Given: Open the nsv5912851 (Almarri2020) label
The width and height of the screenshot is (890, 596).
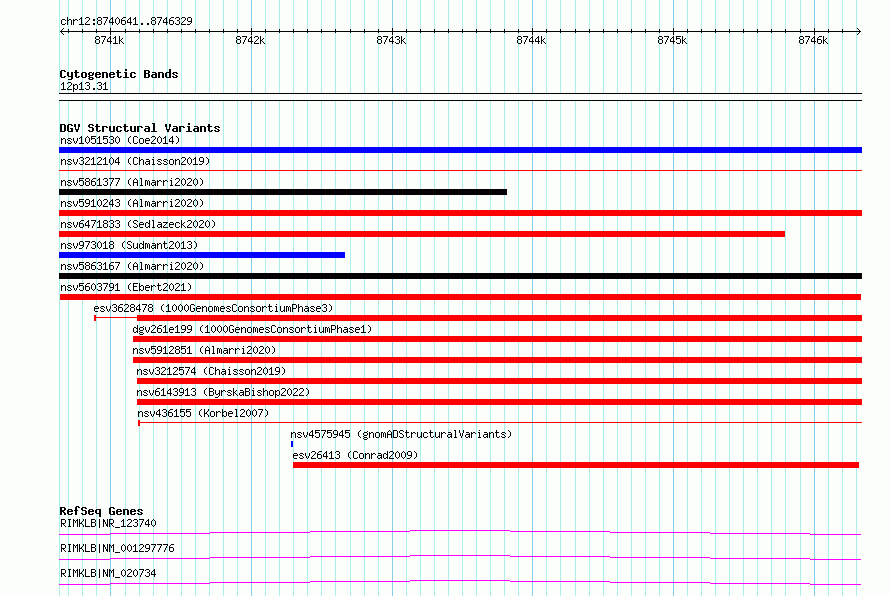Looking at the screenshot, I should 204,350.
